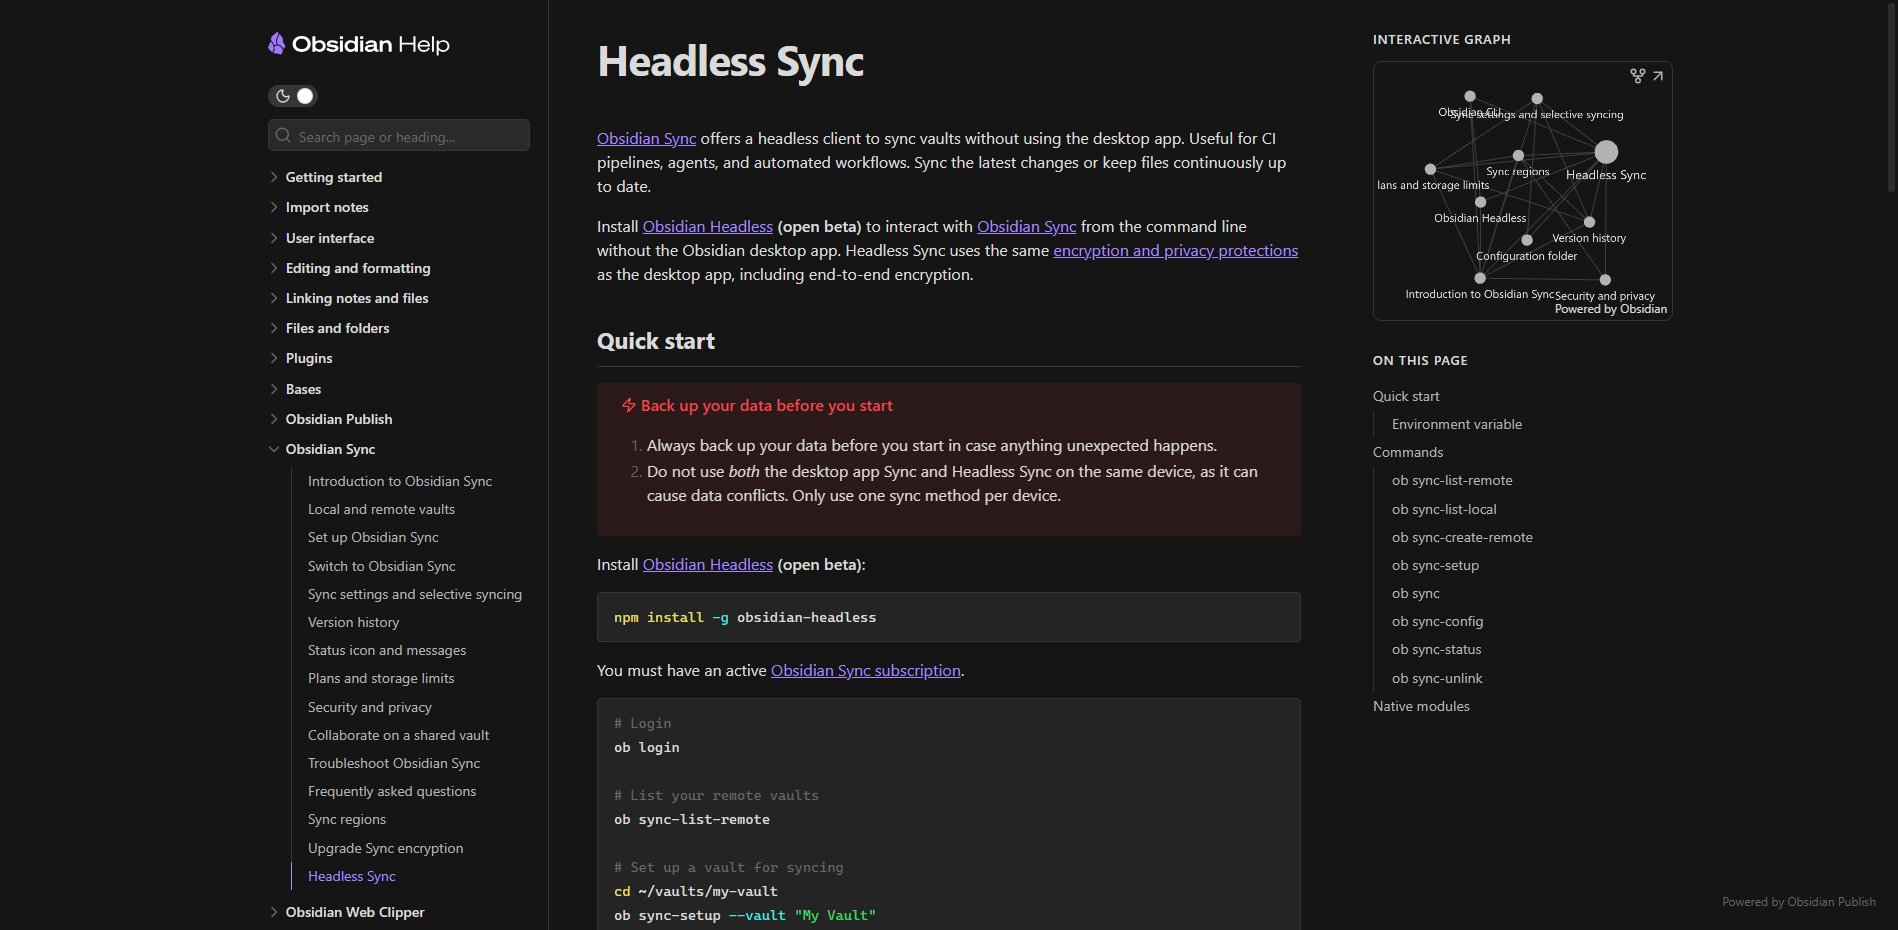
Task: Expand the Plugins section chevron
Action: [x=274, y=358]
